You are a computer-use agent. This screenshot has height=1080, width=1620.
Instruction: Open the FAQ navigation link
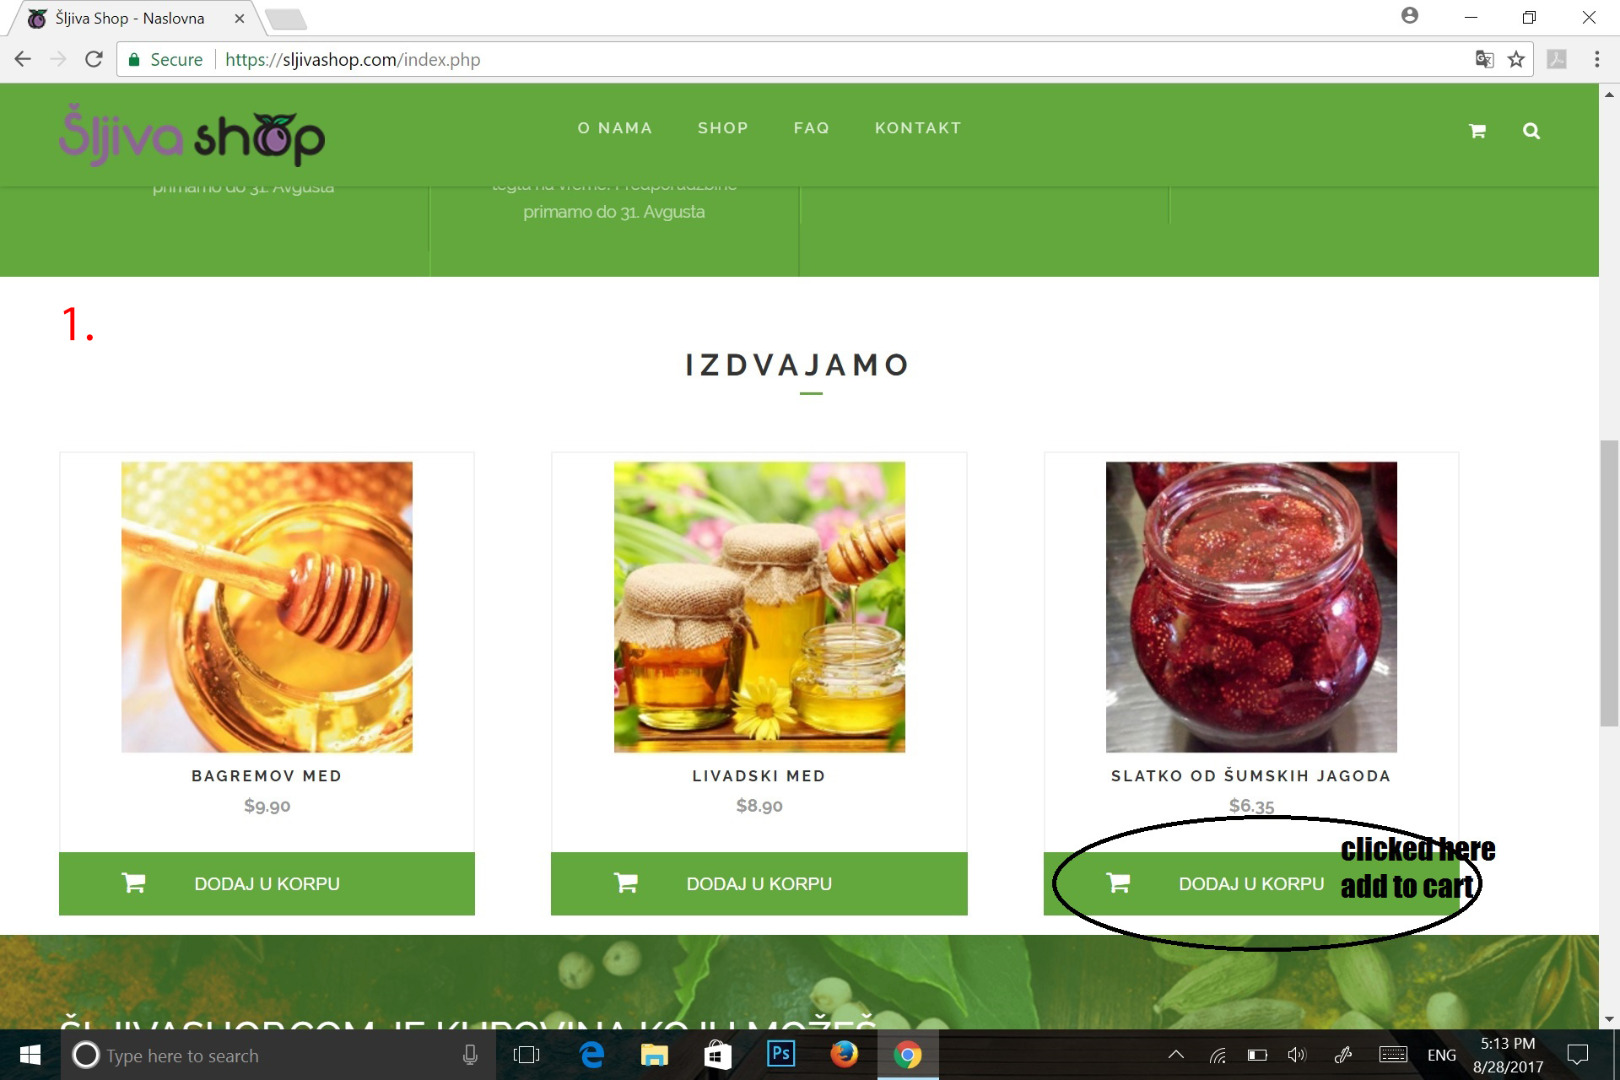pos(811,128)
